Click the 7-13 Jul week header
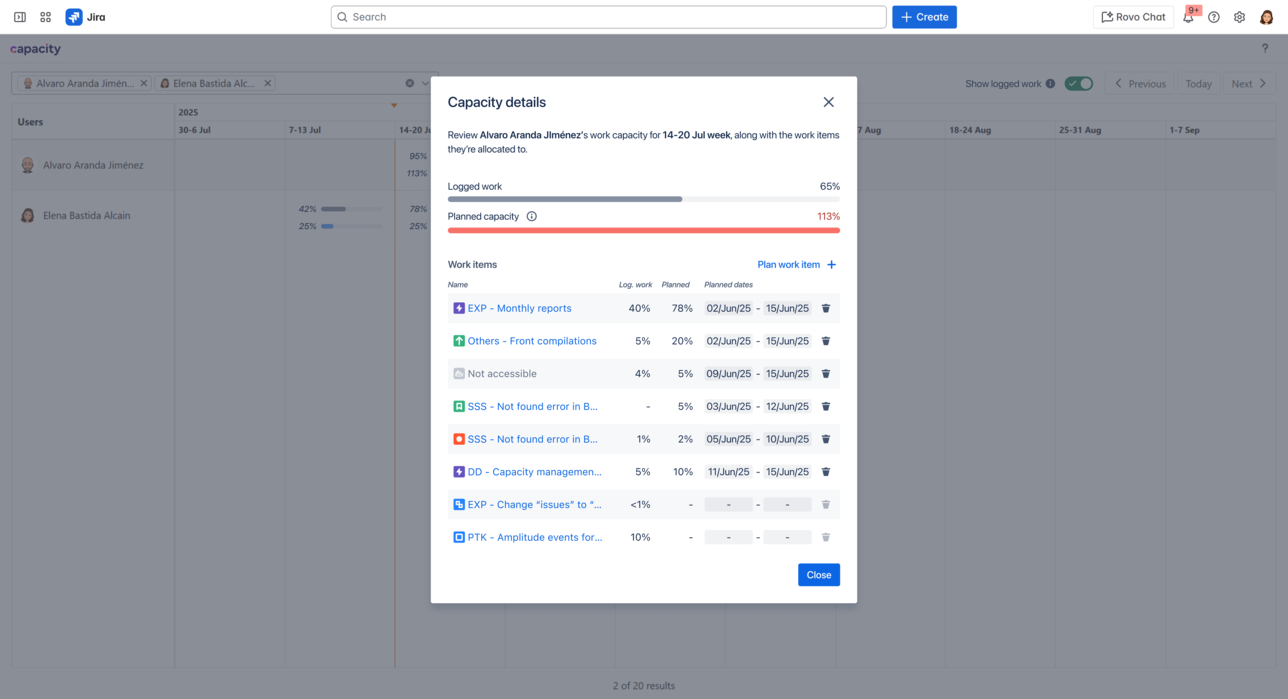 305,130
